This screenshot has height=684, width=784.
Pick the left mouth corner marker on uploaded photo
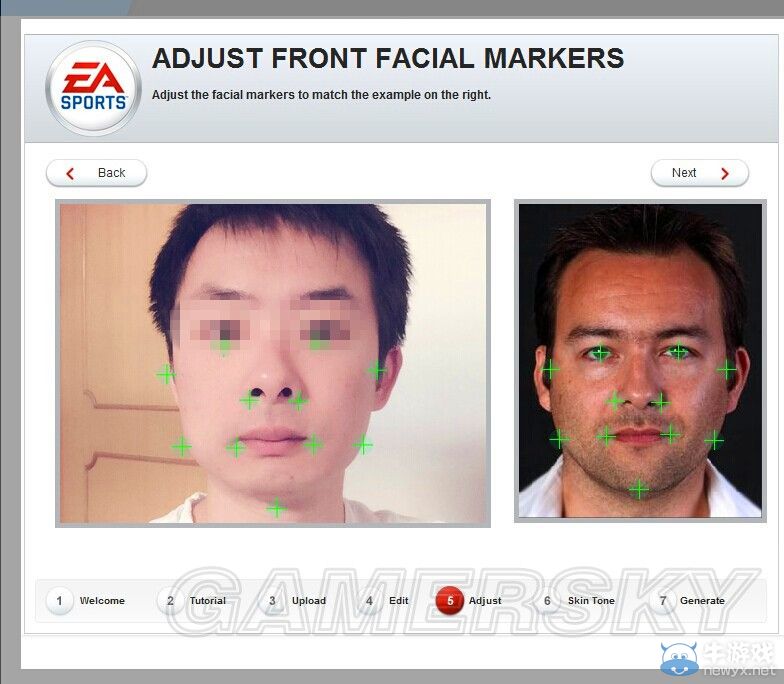pyautogui.click(x=236, y=447)
